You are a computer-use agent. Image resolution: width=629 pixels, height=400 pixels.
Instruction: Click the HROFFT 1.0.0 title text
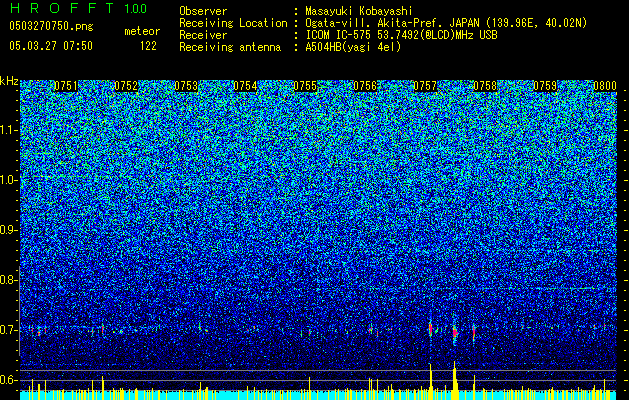78,8
